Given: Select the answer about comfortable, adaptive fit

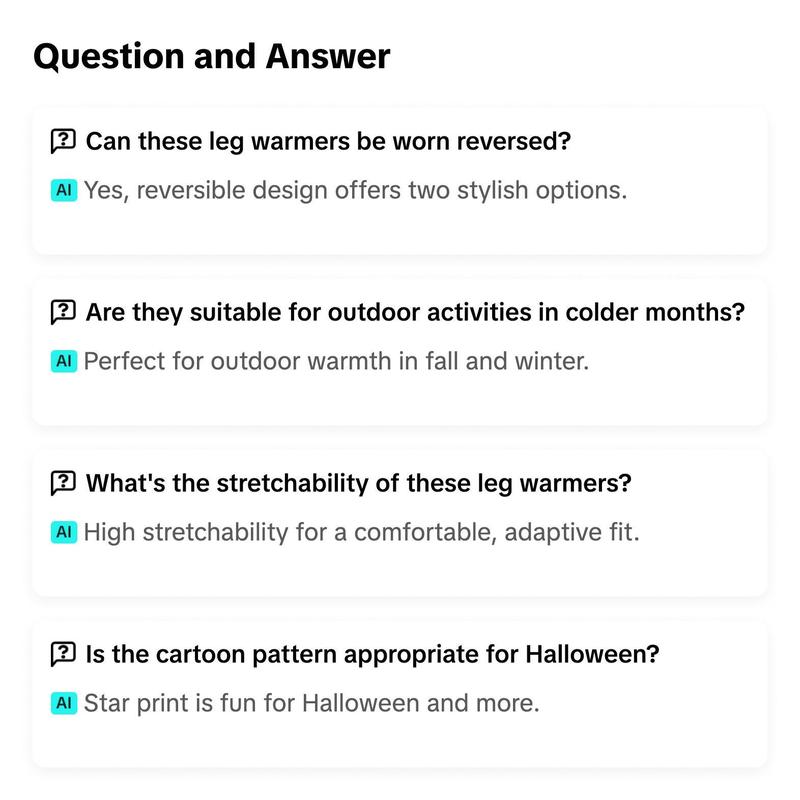Looking at the screenshot, I should click(x=362, y=532).
